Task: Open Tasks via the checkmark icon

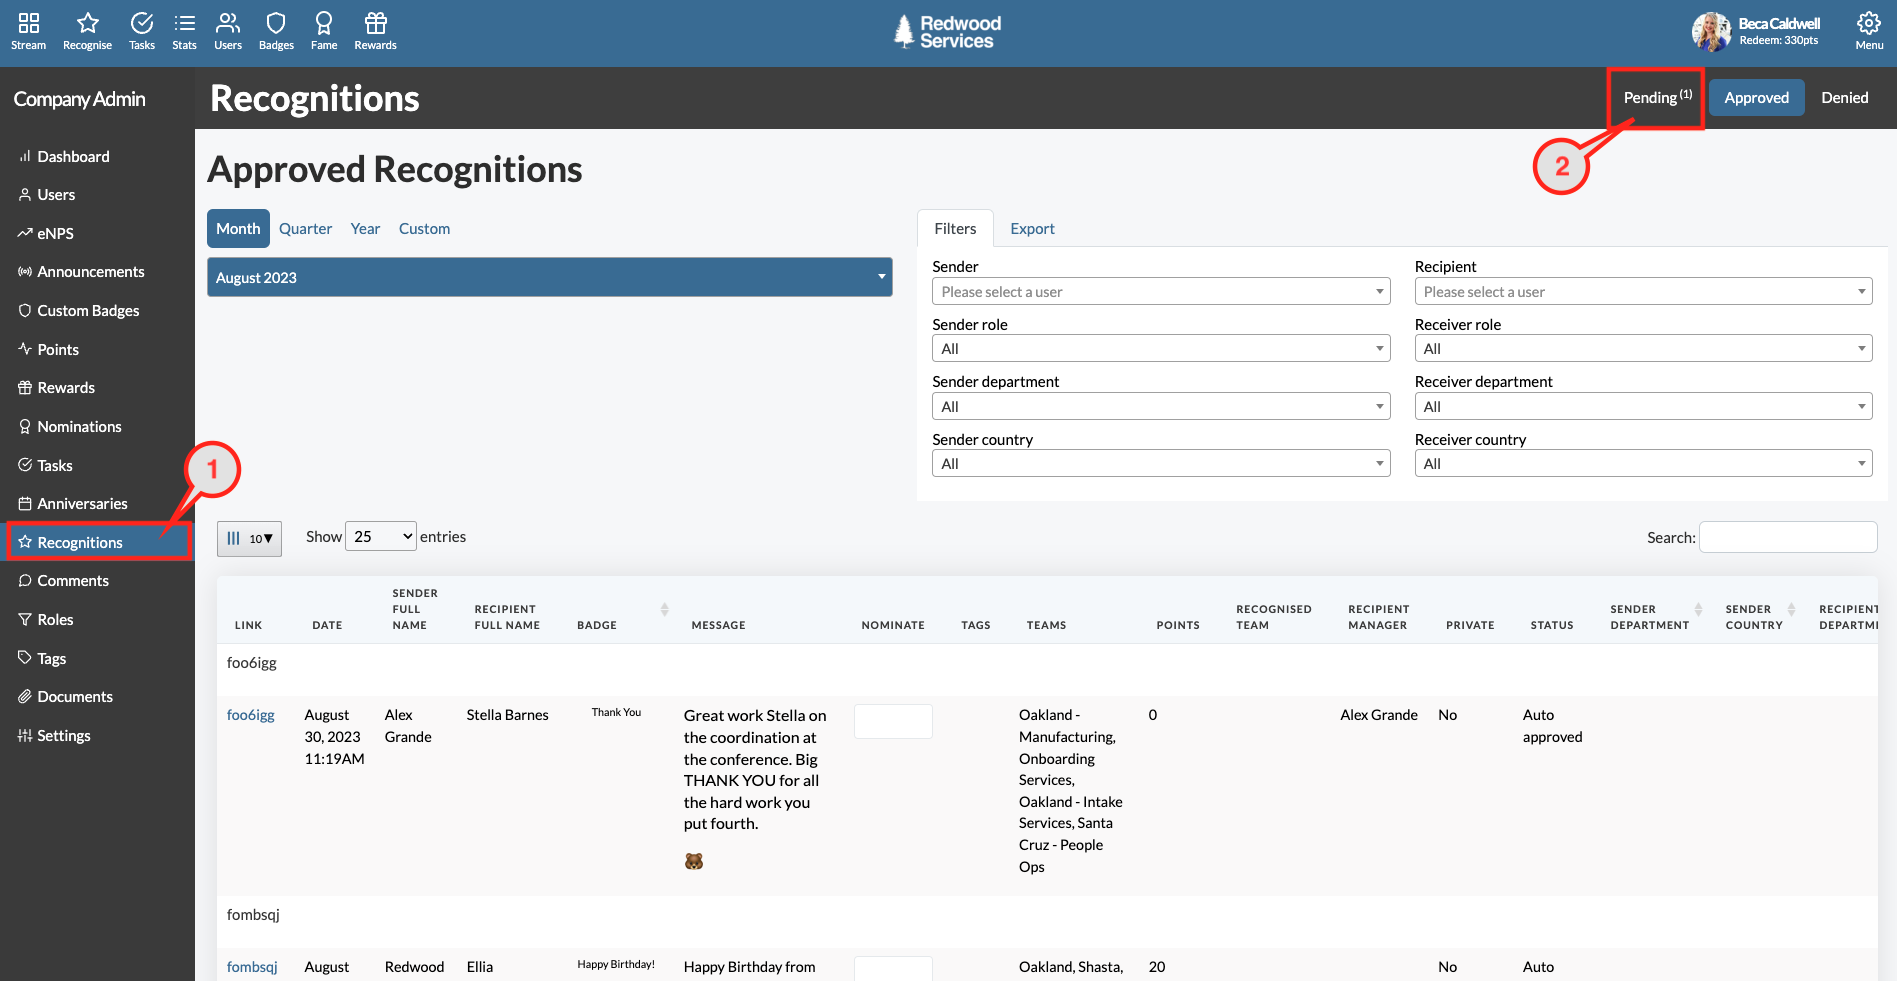Action: 141,30
